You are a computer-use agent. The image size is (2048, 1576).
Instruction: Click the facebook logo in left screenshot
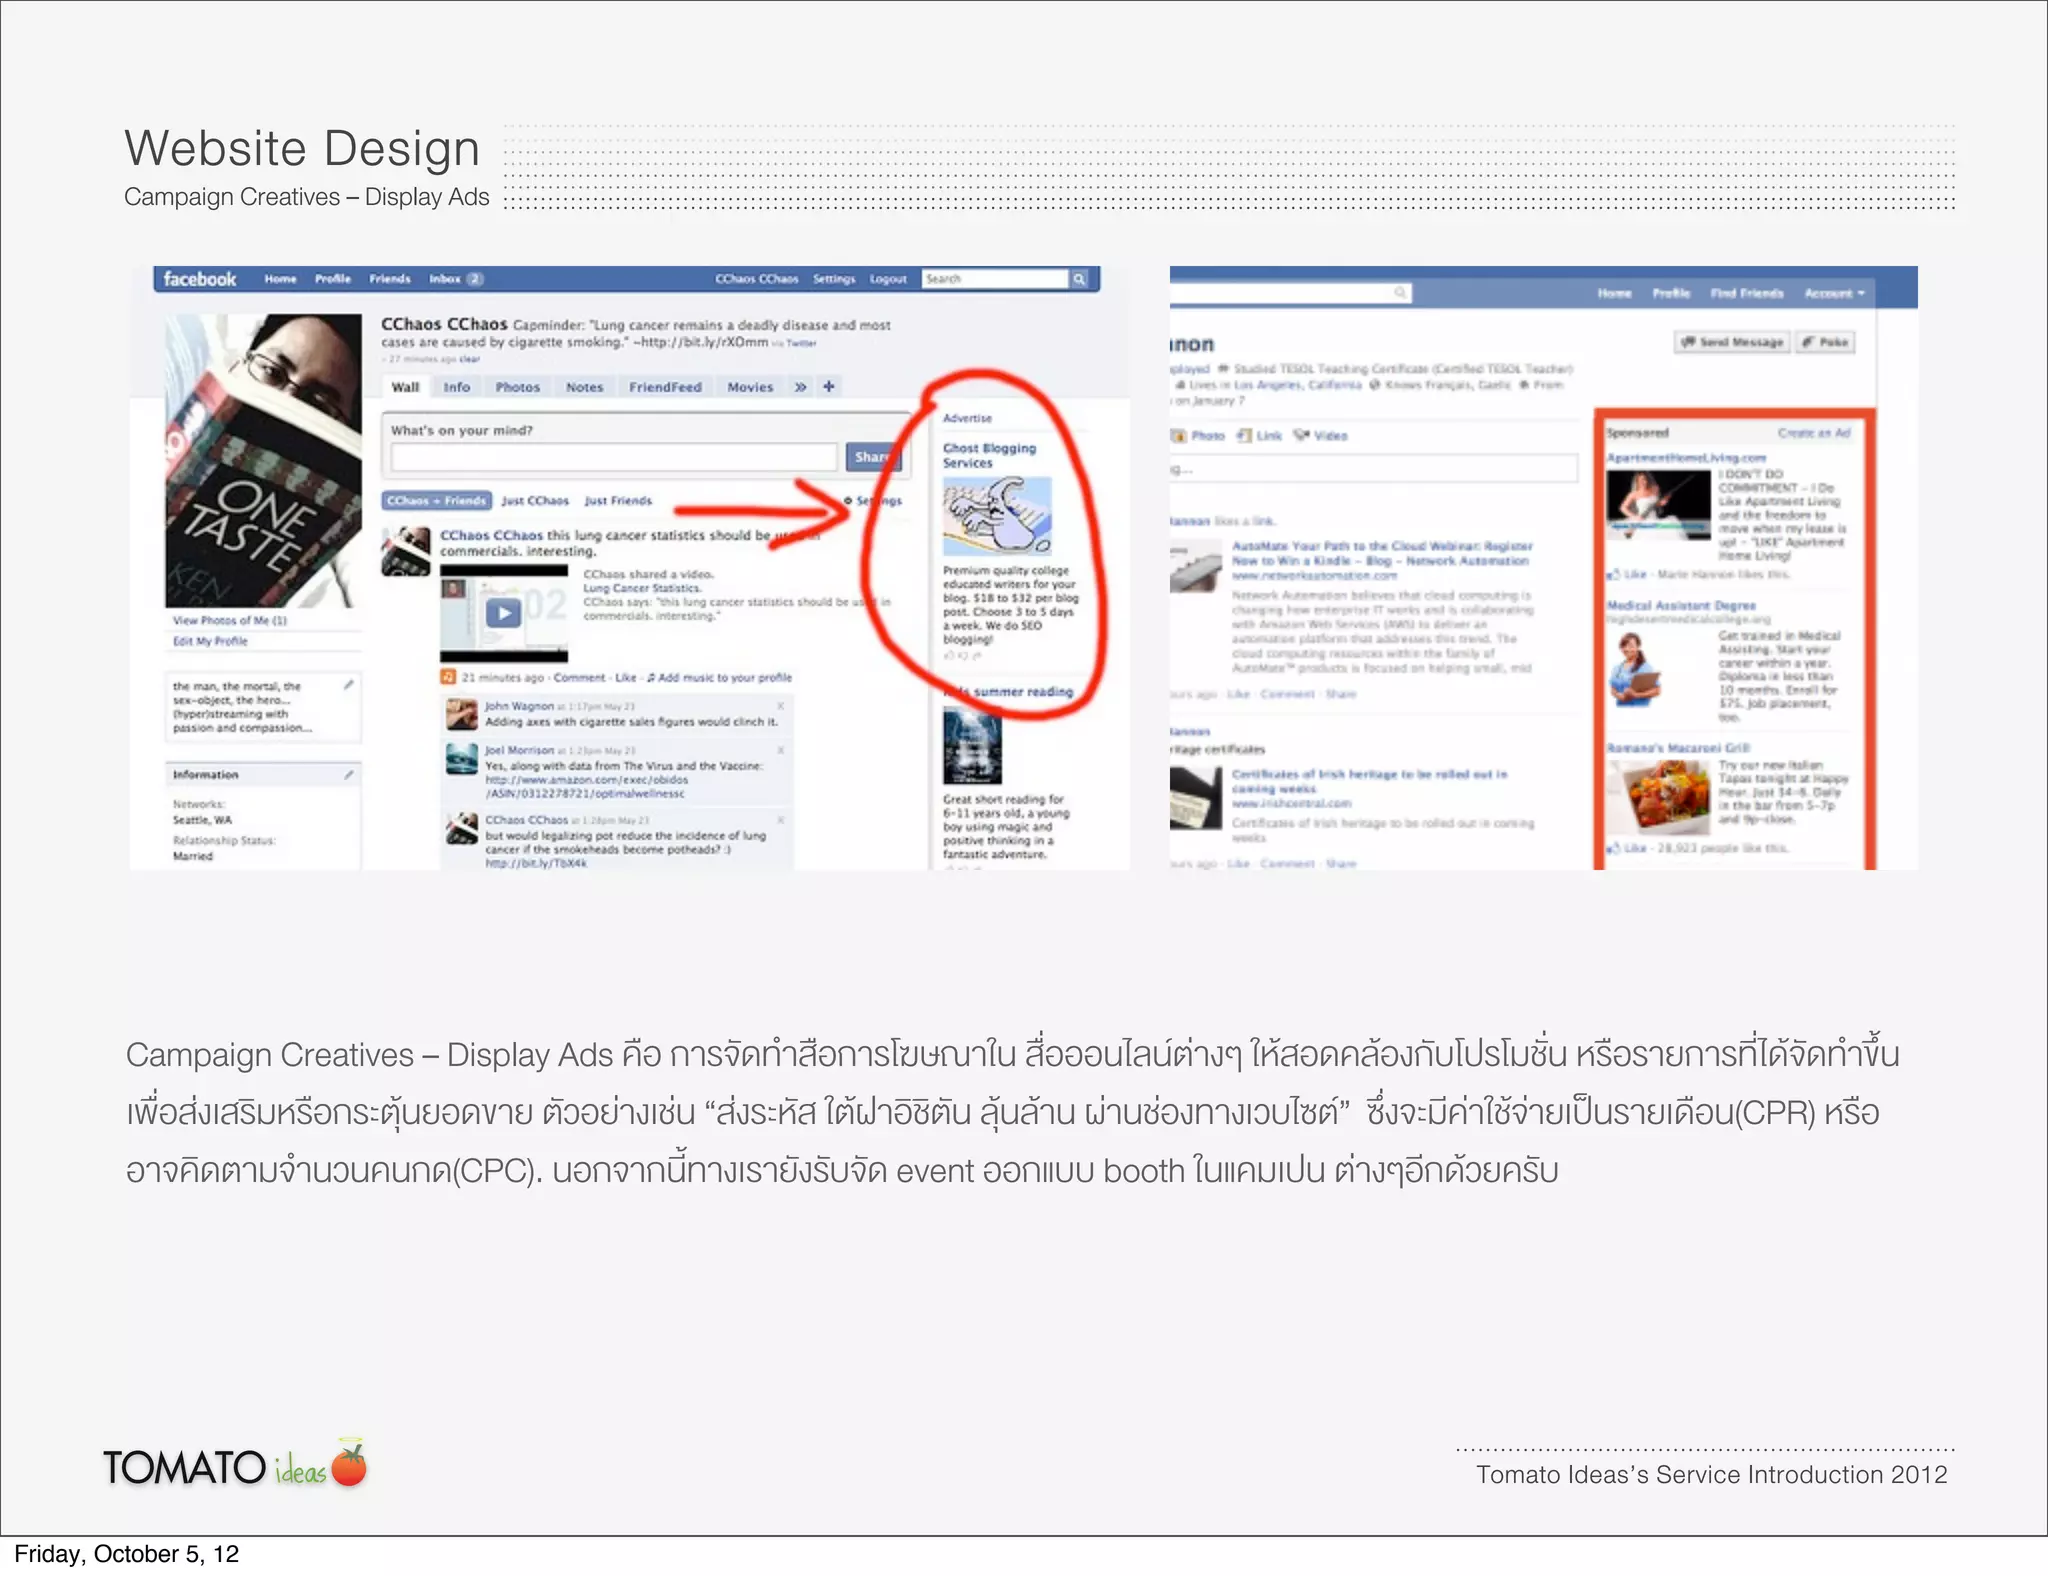point(200,279)
